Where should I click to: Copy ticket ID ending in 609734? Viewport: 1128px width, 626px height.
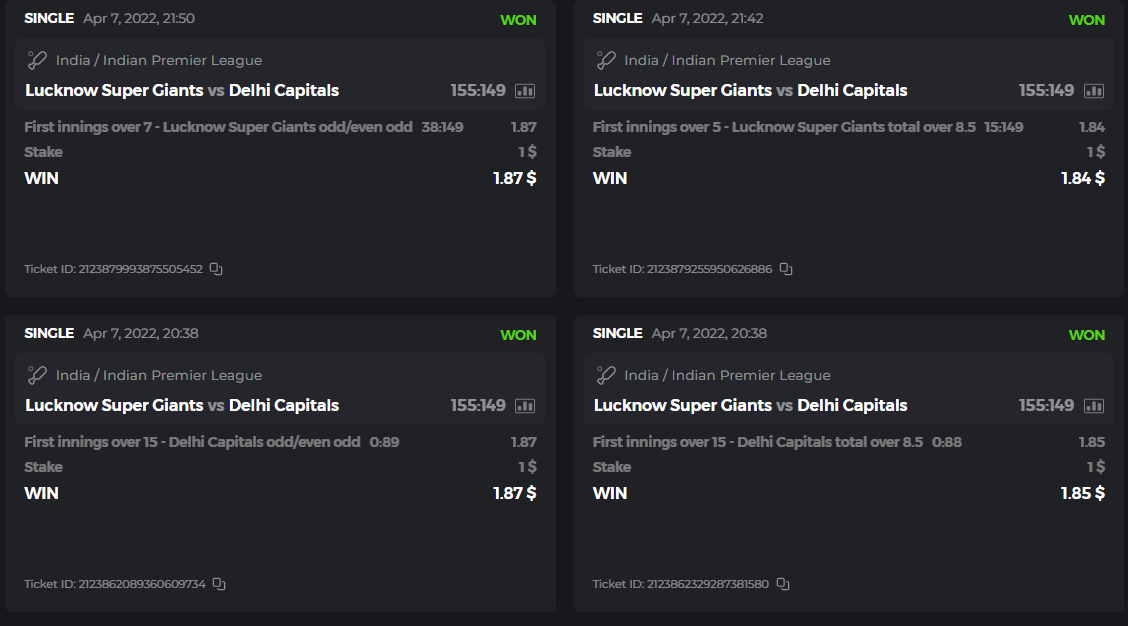click(x=219, y=584)
